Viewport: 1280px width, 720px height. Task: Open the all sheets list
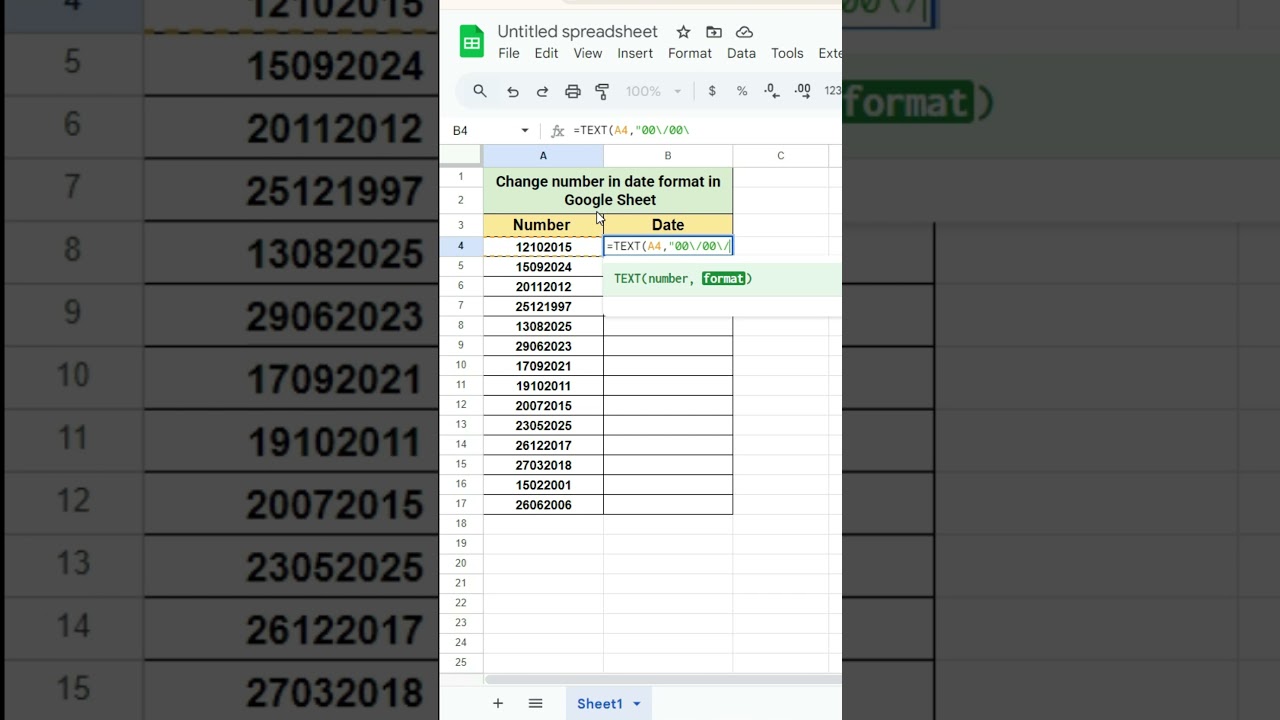click(535, 704)
